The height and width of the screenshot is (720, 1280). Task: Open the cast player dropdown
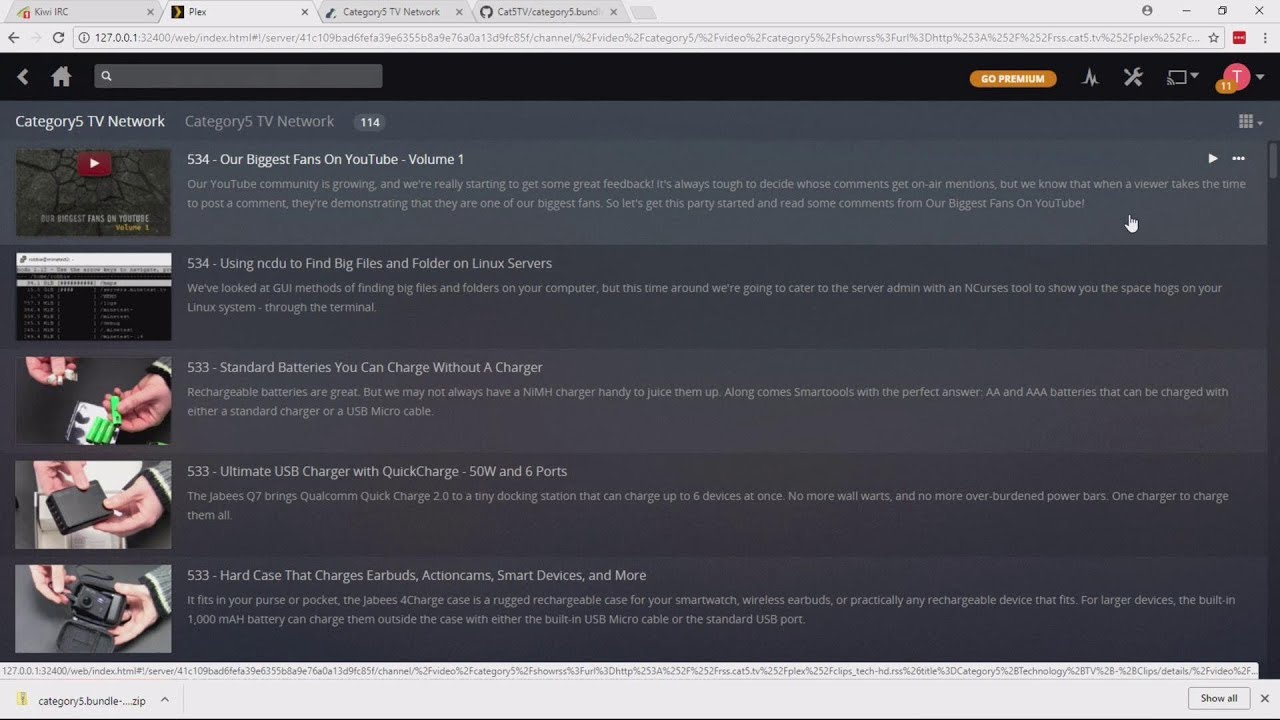coord(1182,77)
